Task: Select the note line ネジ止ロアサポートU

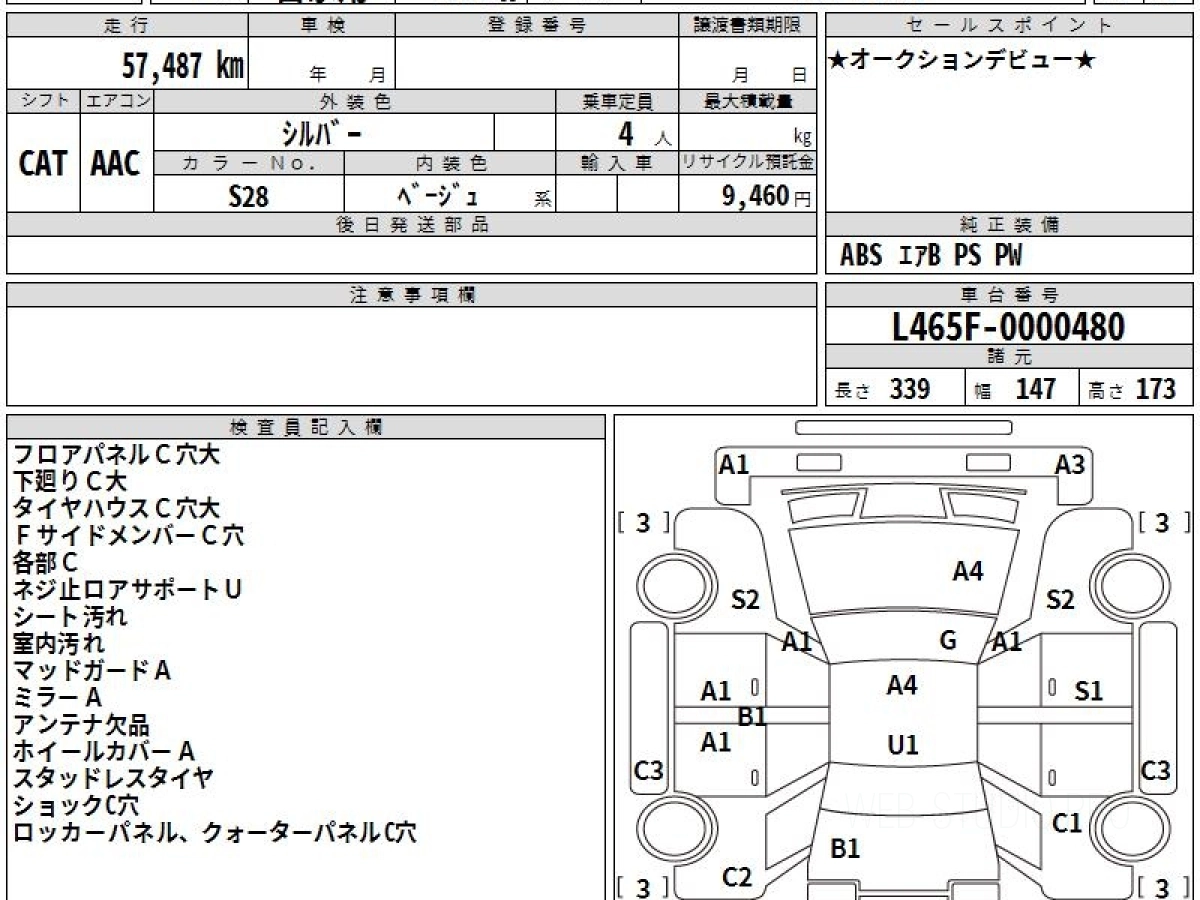Action: [127, 590]
